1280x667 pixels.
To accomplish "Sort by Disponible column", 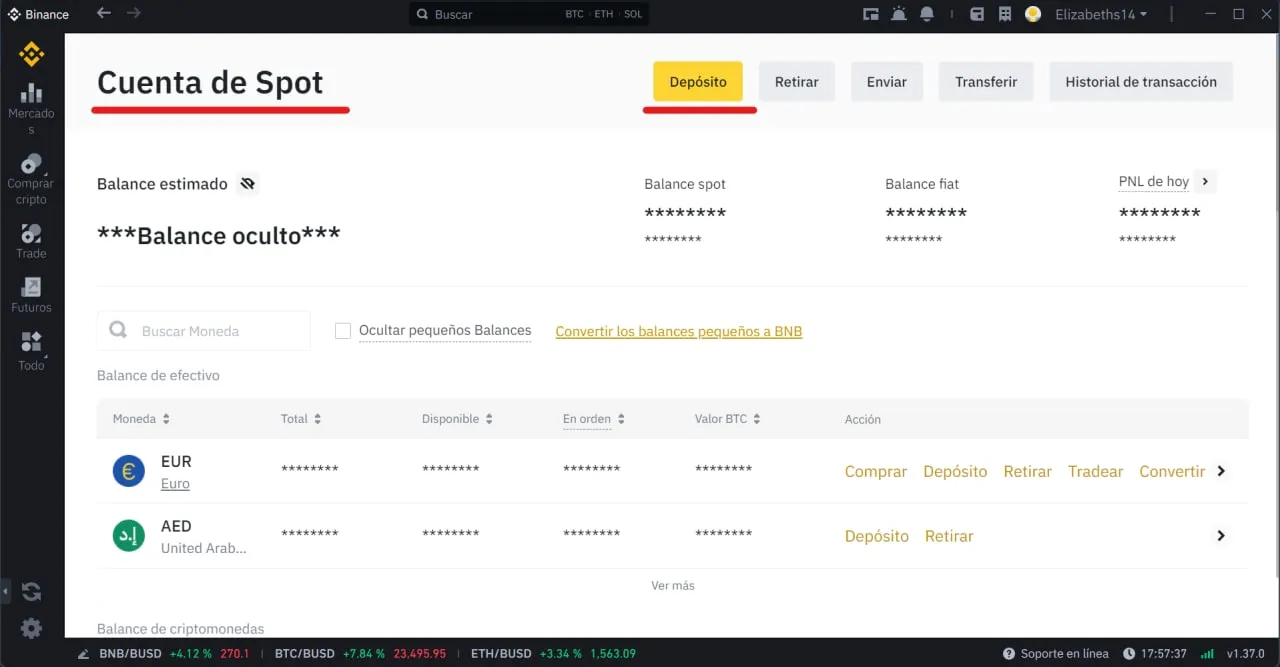I will [x=457, y=419].
